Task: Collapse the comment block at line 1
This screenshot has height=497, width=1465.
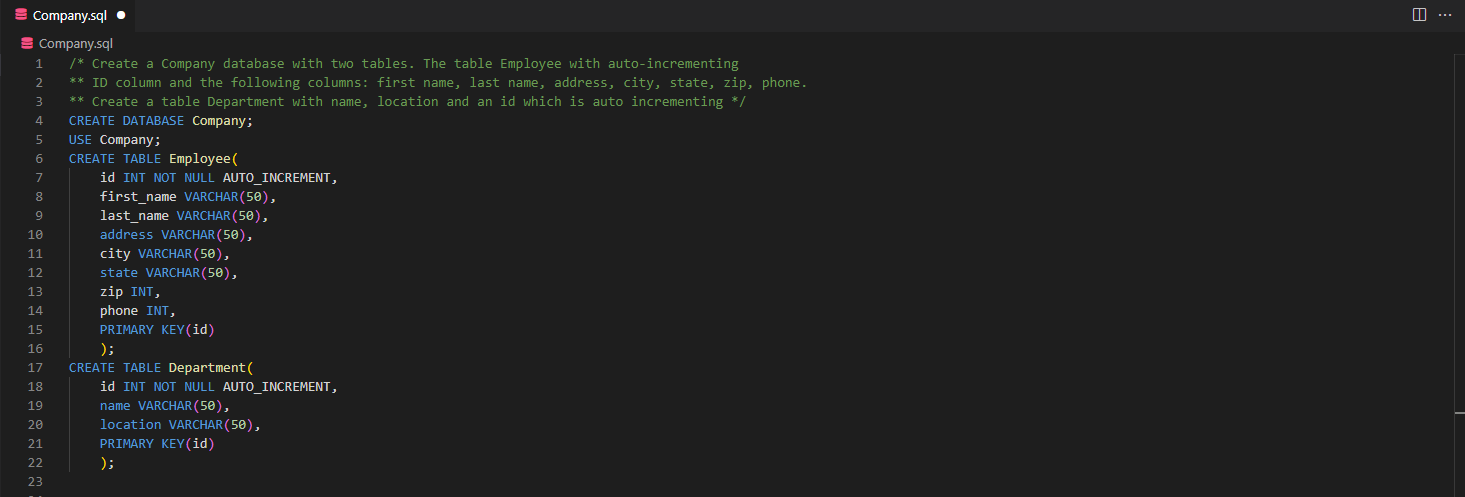Action: pos(57,63)
